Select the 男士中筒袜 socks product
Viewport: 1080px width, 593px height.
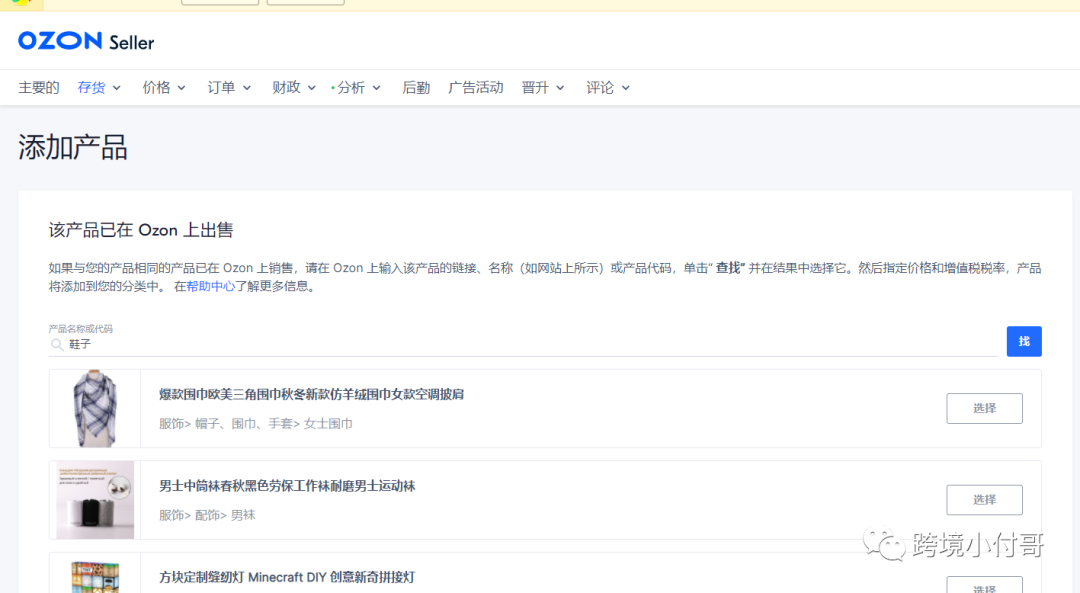pos(984,500)
